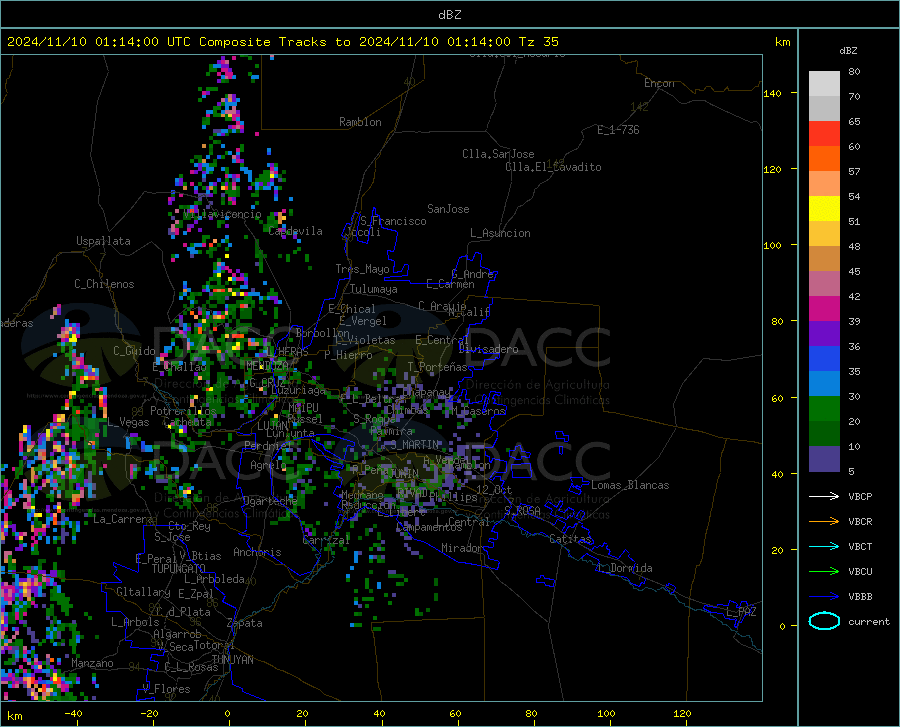Viewport: 900px width, 727px height.
Task: Select the yellow 51 dBZ color swatch
Action: click(x=824, y=209)
